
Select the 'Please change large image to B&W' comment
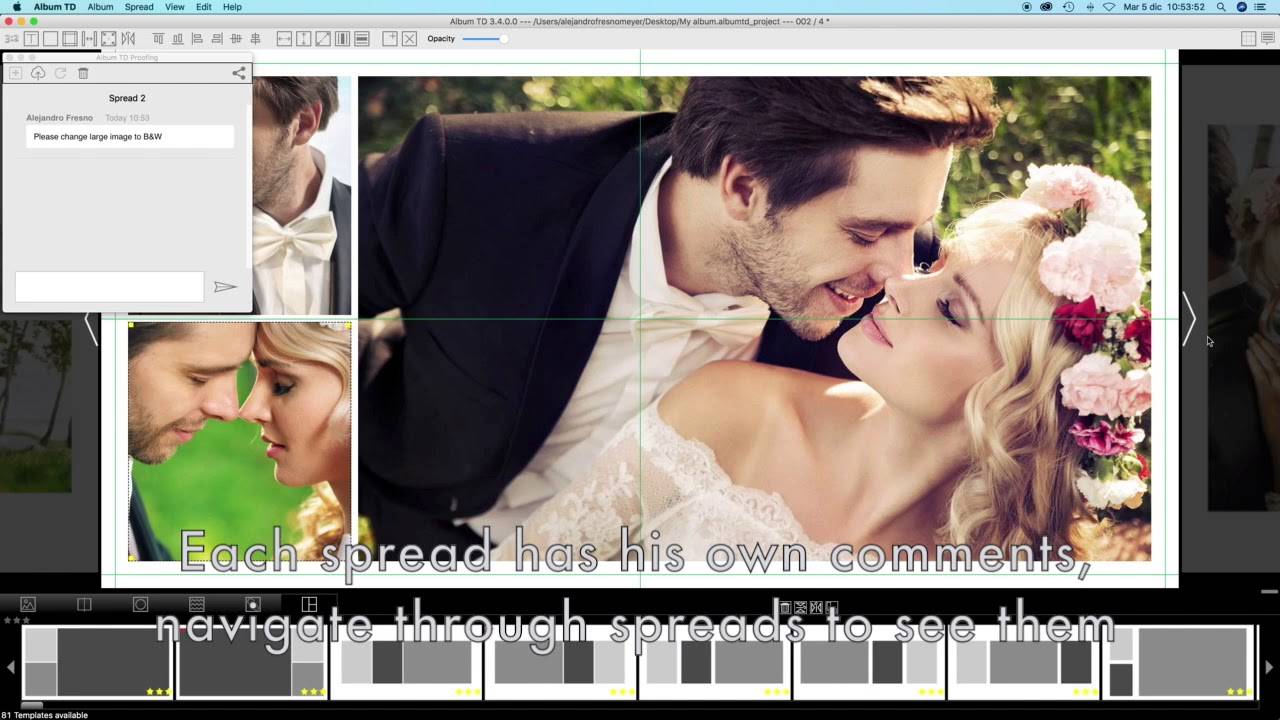tap(130, 137)
